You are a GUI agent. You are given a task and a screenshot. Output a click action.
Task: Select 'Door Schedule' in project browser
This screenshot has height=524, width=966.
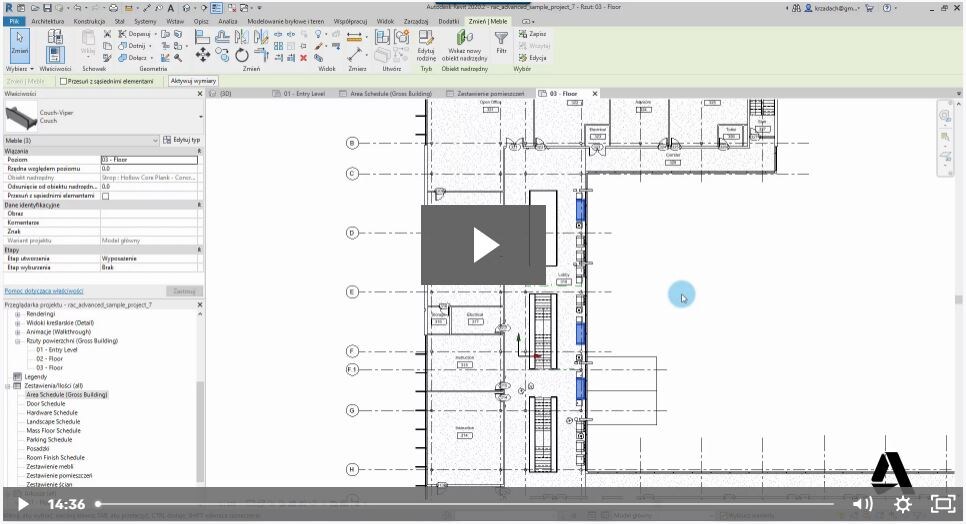(46, 404)
